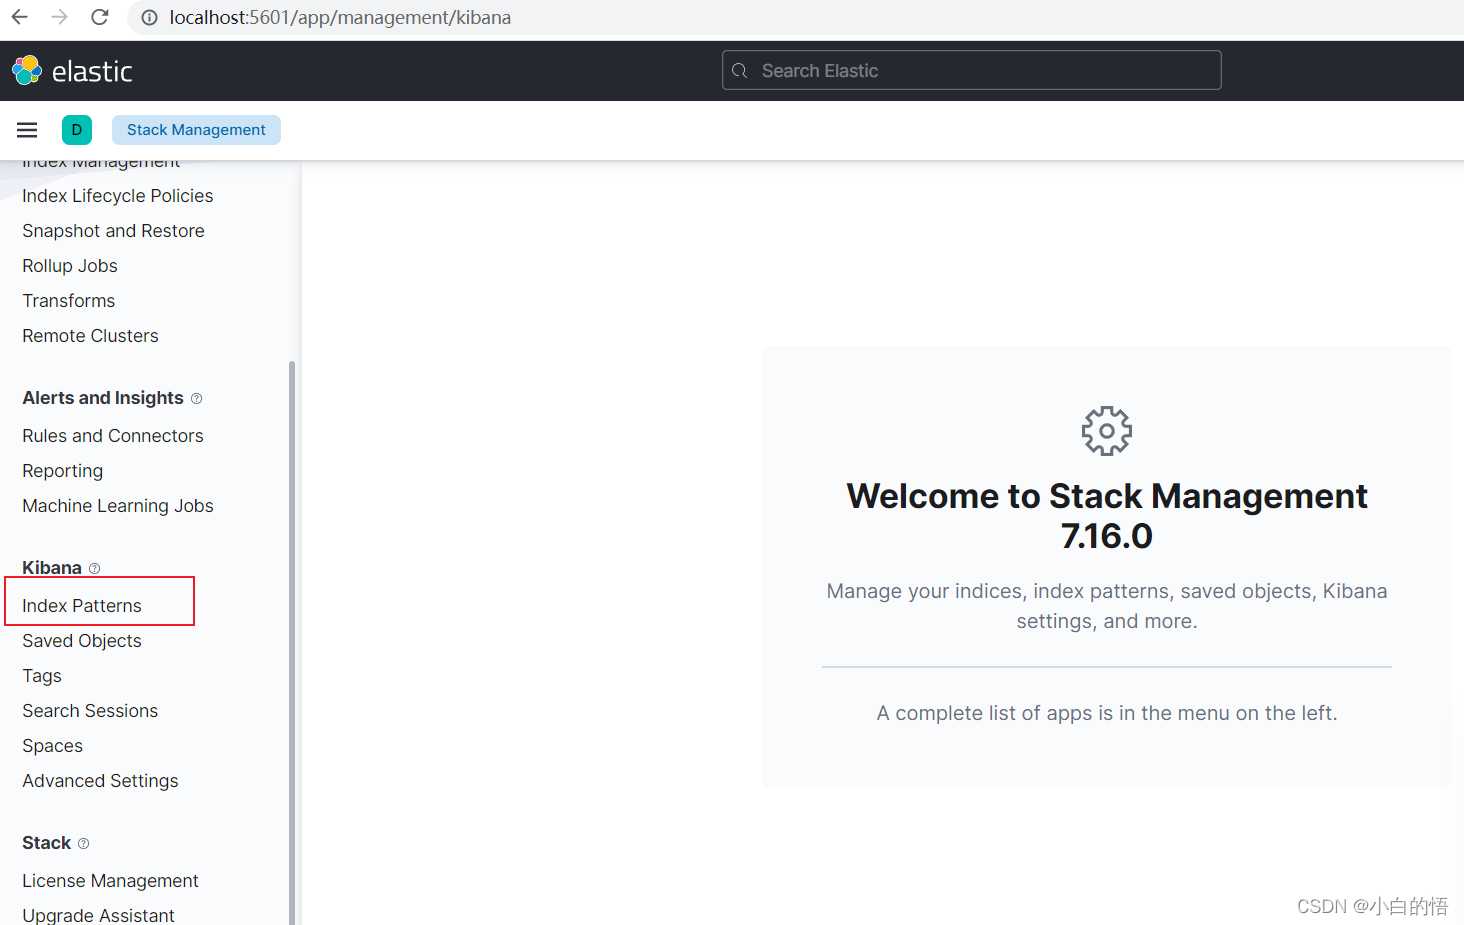Reload the page with the refresh icon

[99, 17]
